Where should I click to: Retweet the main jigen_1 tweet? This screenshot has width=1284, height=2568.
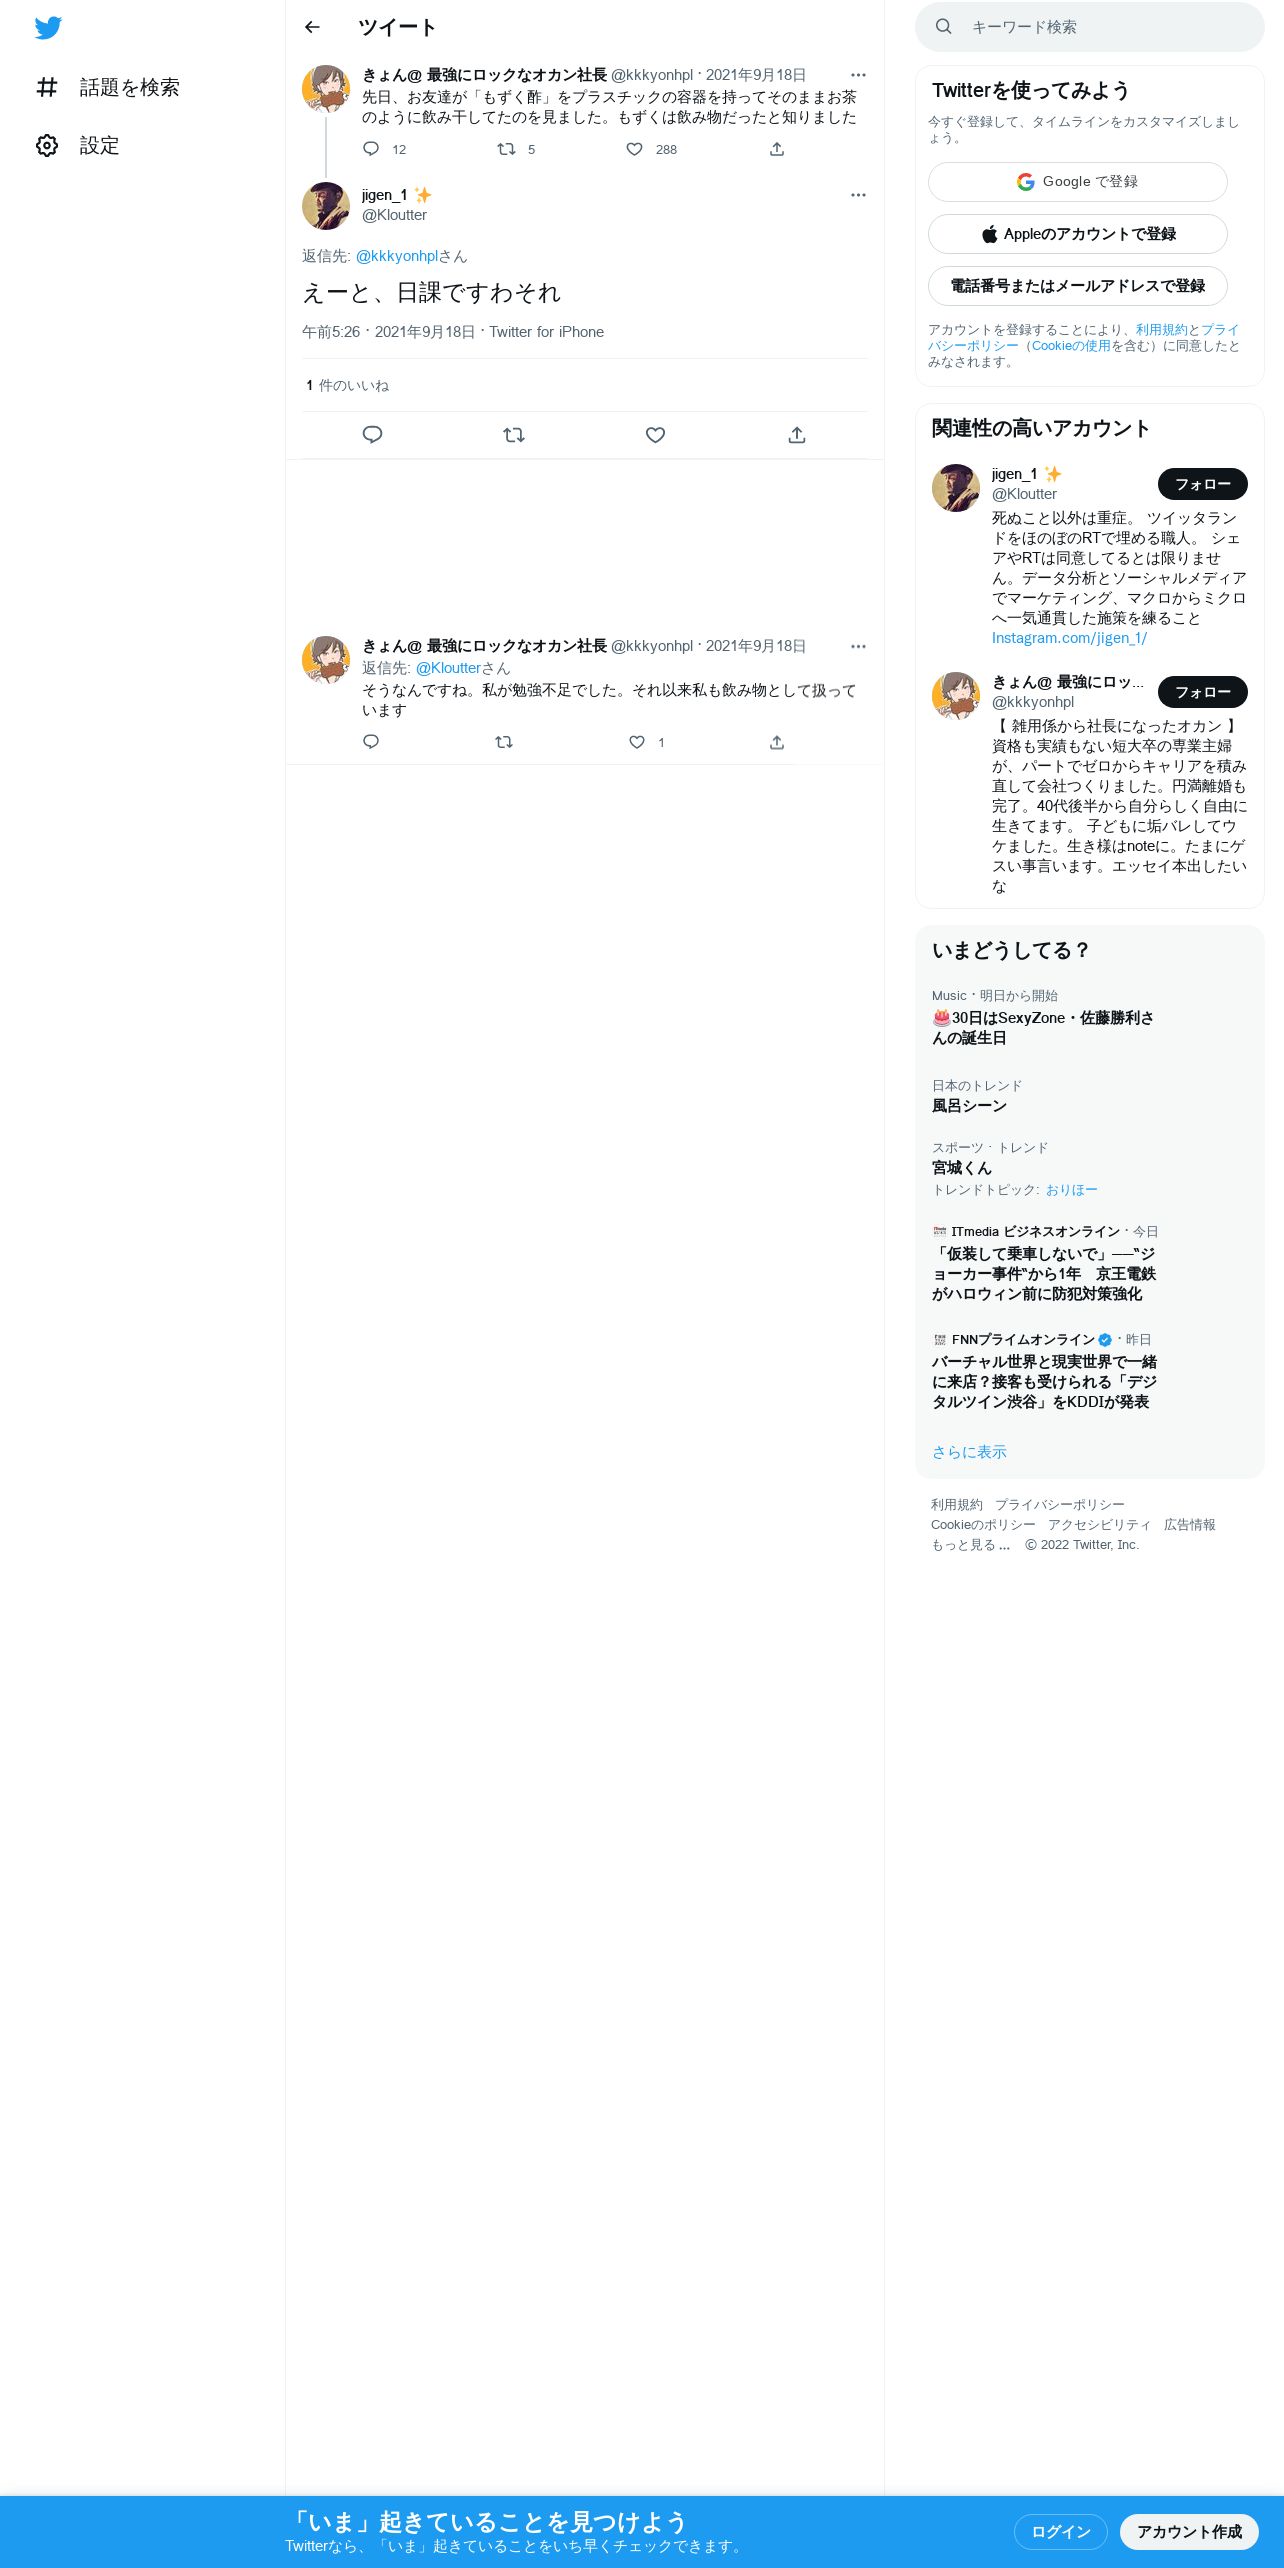click(514, 435)
